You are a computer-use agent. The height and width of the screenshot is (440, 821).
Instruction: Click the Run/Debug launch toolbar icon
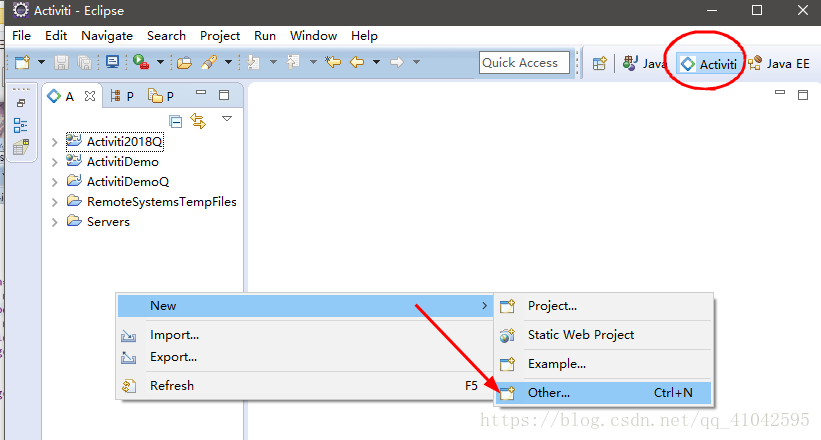click(x=140, y=62)
